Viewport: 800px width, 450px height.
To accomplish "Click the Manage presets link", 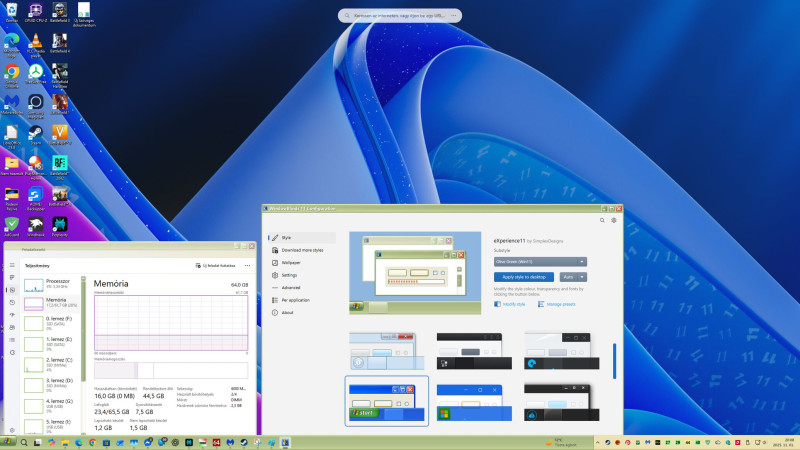I will coord(556,304).
